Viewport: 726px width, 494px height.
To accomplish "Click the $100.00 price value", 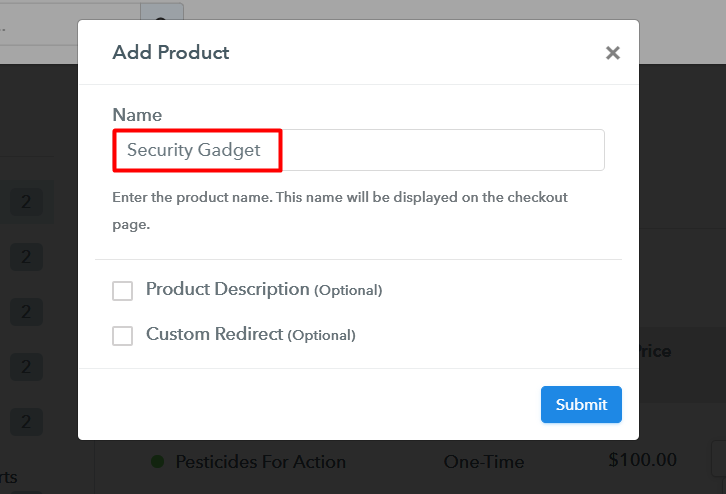I will point(642,461).
